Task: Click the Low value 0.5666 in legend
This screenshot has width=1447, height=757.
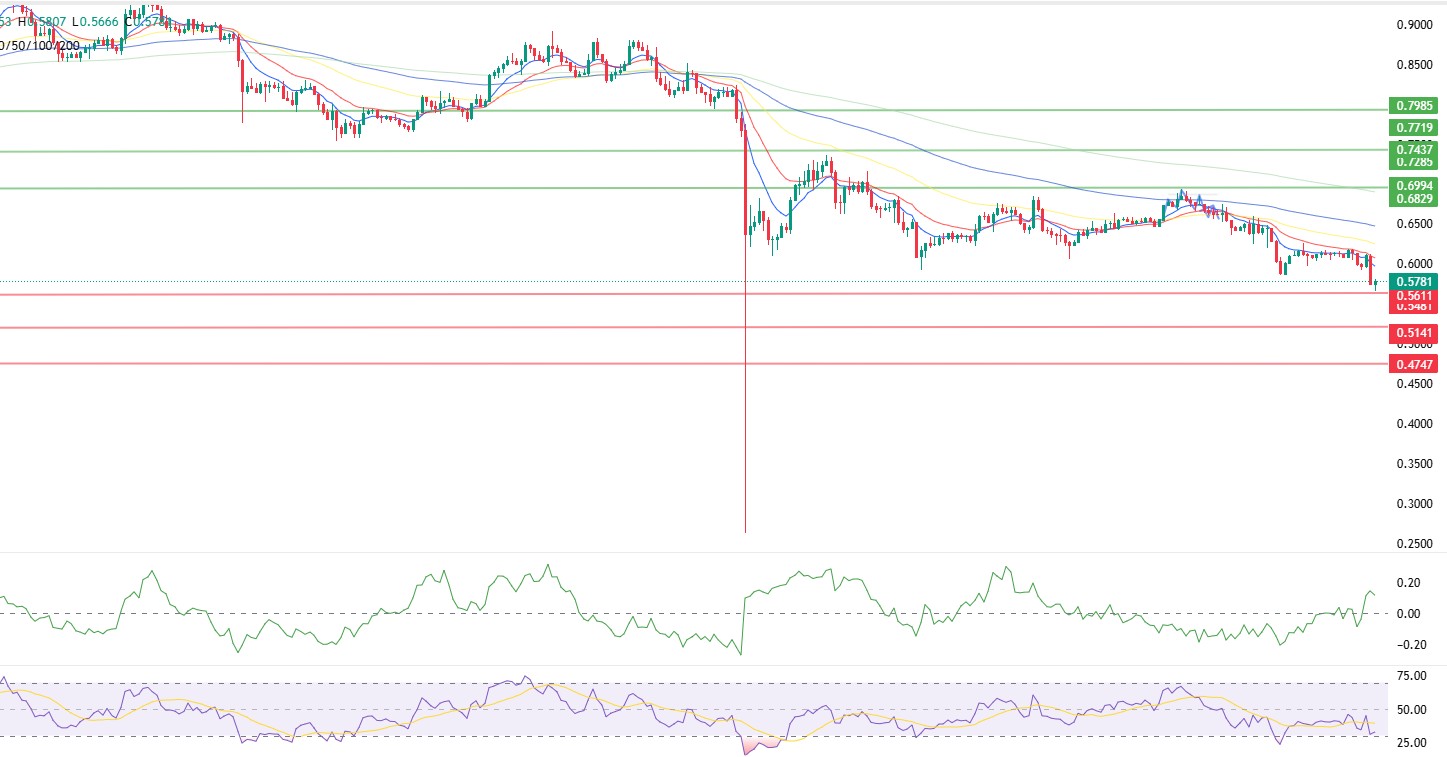Action: click(100, 20)
